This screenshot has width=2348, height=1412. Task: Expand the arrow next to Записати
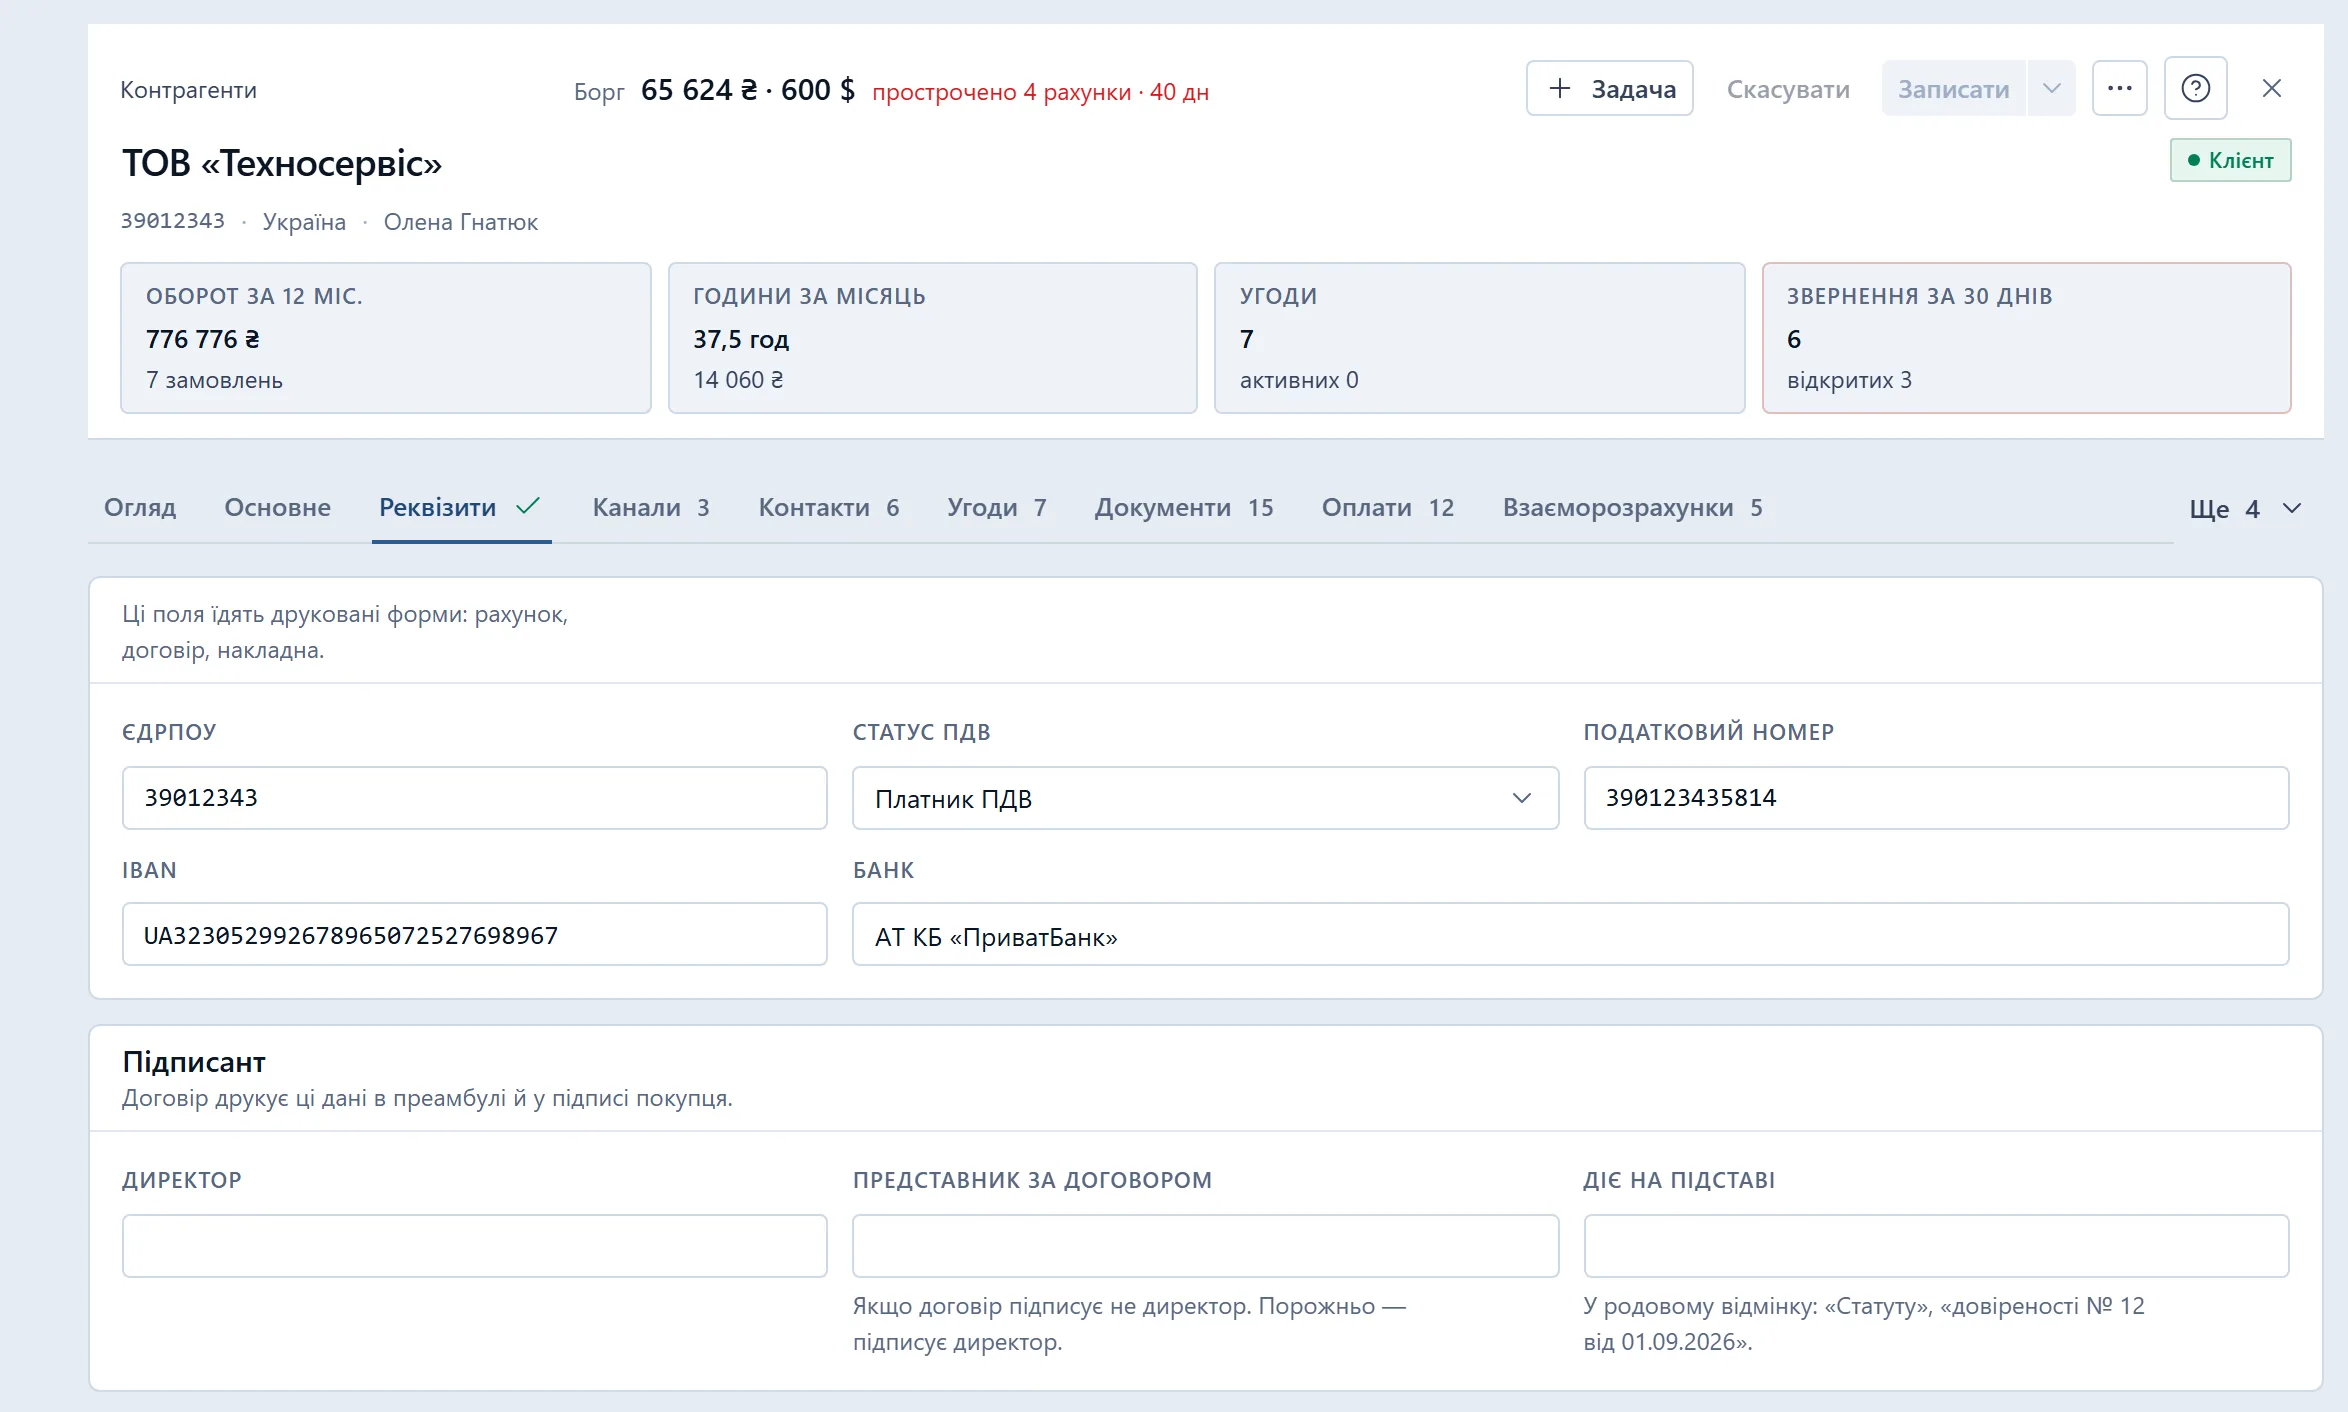coord(2051,89)
